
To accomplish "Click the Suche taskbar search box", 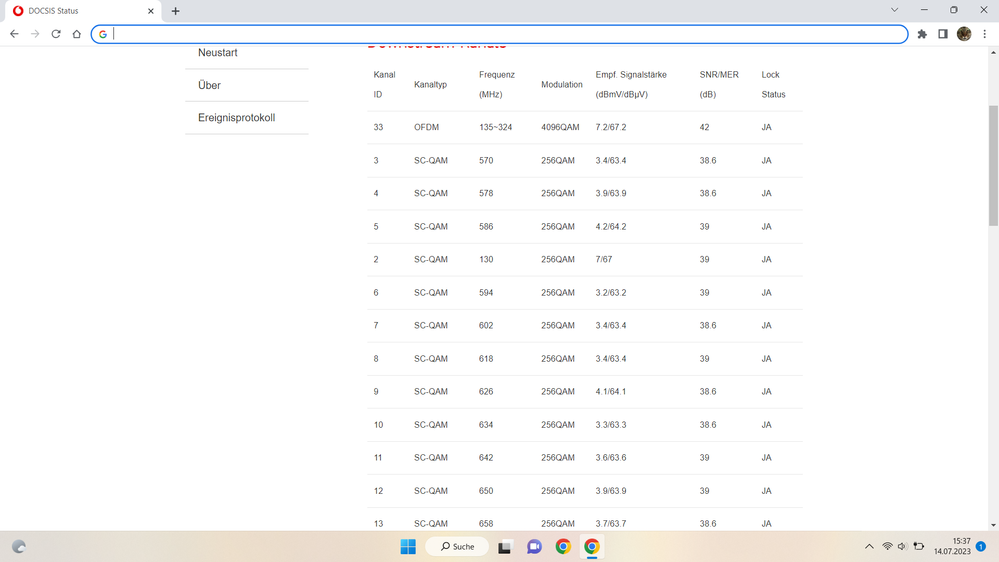I will coord(457,546).
